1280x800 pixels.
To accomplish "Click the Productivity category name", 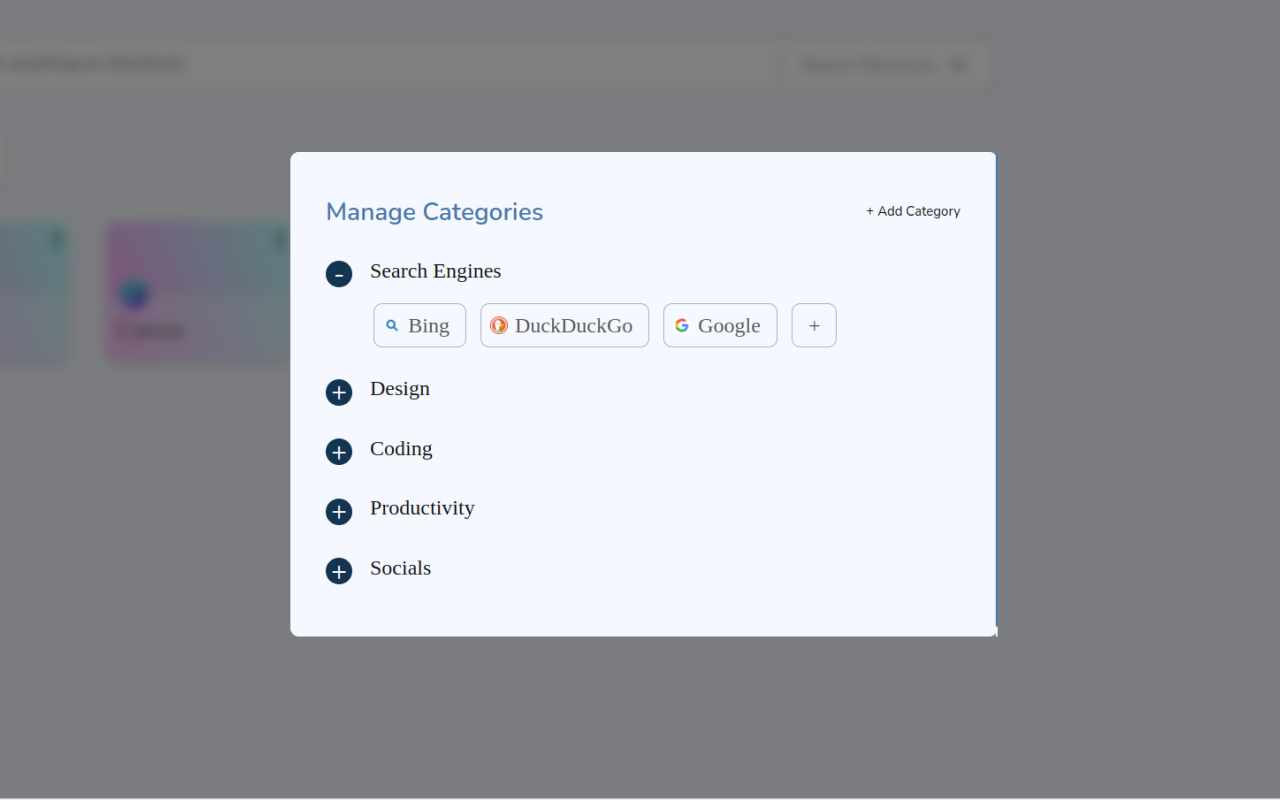I will (x=422, y=508).
